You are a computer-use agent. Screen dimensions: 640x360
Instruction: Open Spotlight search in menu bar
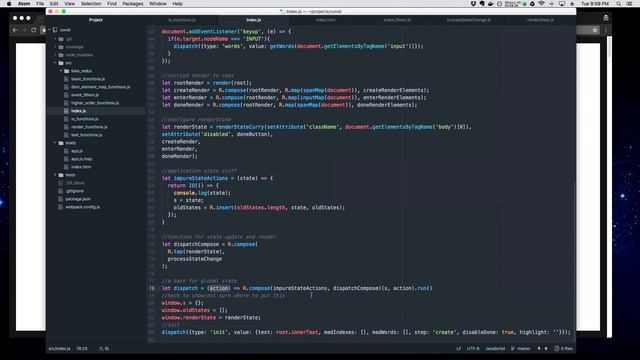pyautogui.click(x=619, y=4)
